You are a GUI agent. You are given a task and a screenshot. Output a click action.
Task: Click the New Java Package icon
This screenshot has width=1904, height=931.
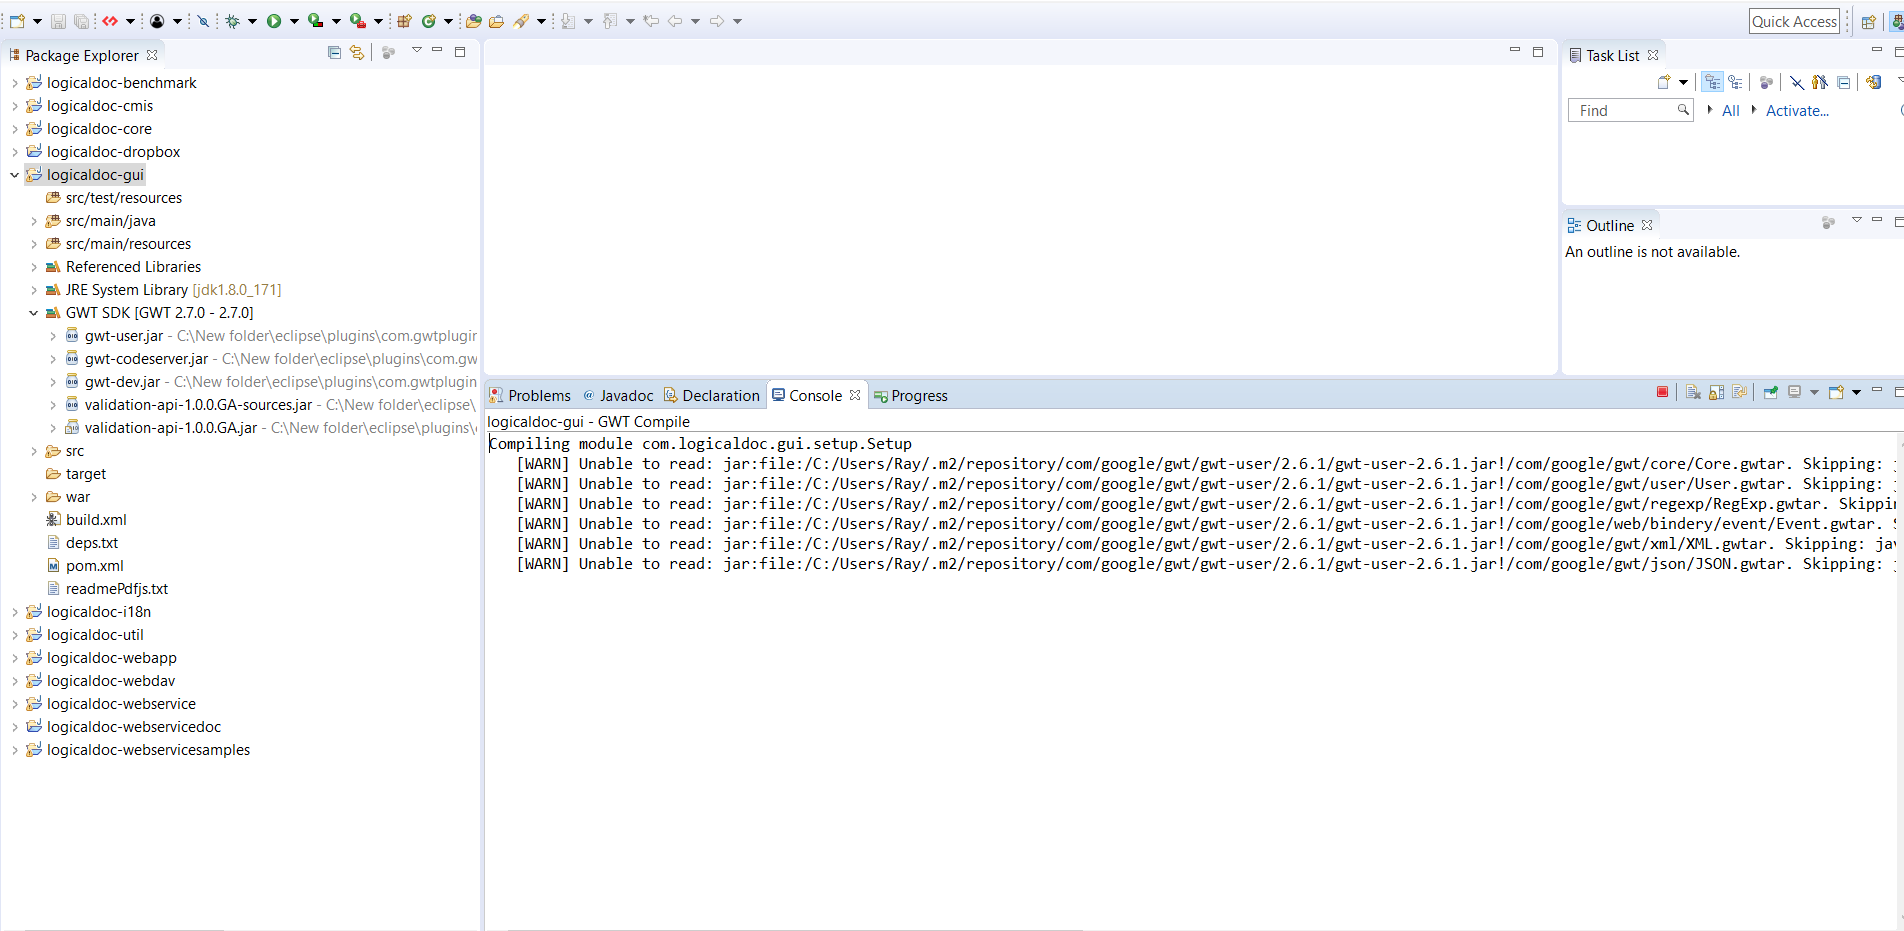point(404,21)
